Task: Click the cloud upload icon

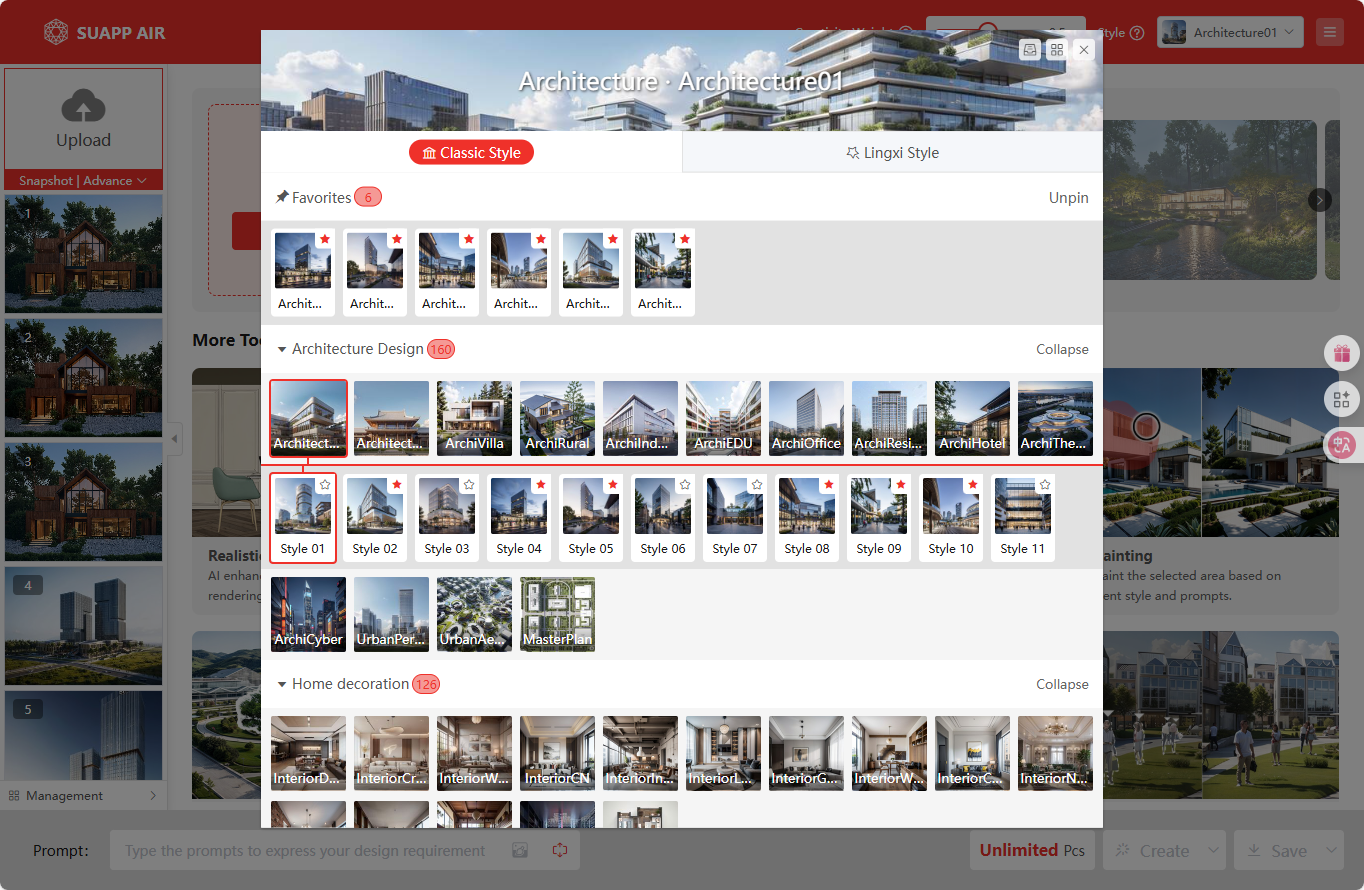Action: (84, 106)
